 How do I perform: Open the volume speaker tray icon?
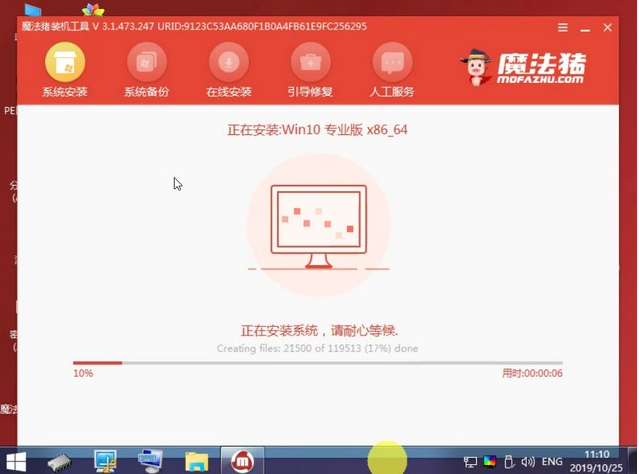528,462
